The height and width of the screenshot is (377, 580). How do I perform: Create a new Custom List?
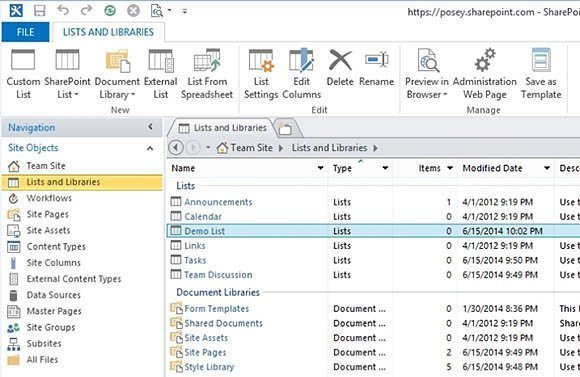point(23,74)
